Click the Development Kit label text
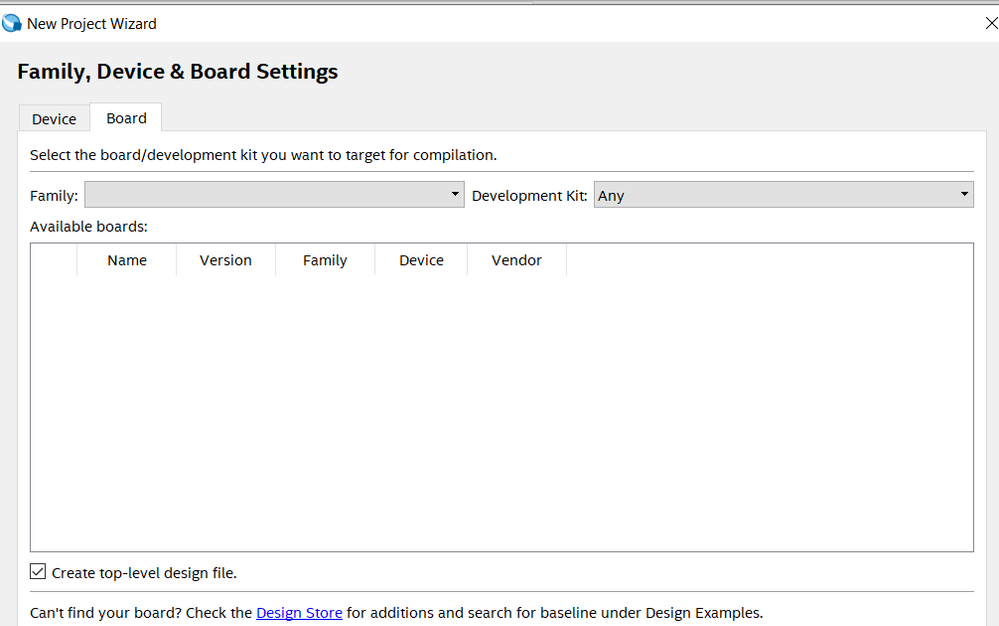The width and height of the screenshot is (999, 626). point(529,196)
